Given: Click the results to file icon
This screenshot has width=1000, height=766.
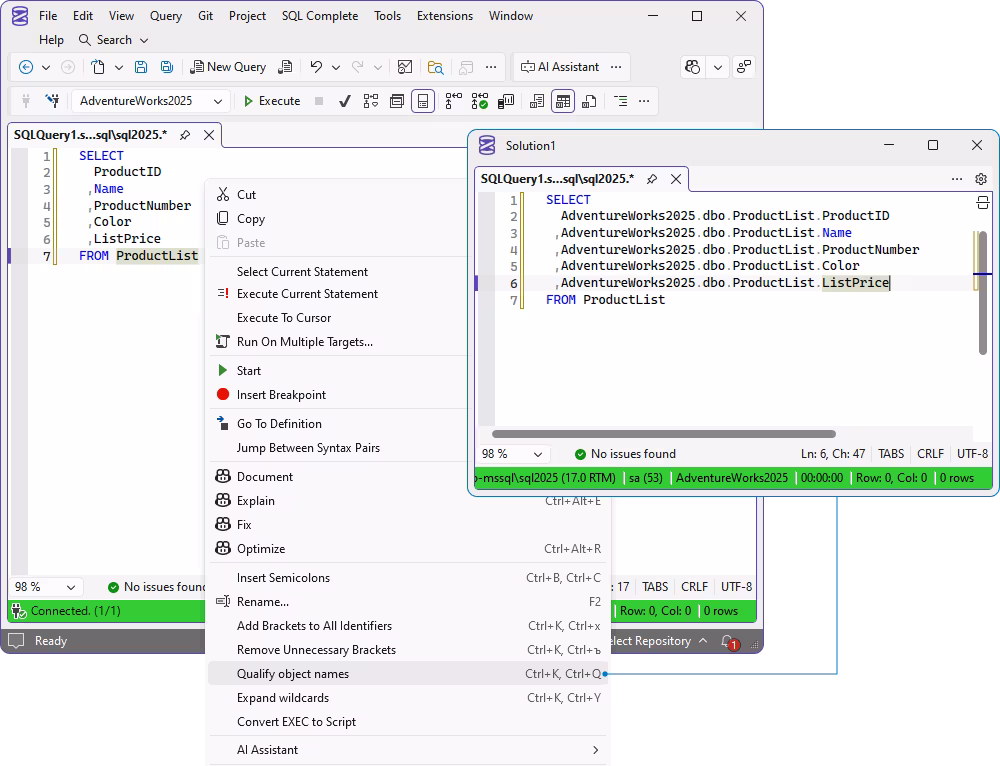Looking at the screenshot, I should (589, 101).
